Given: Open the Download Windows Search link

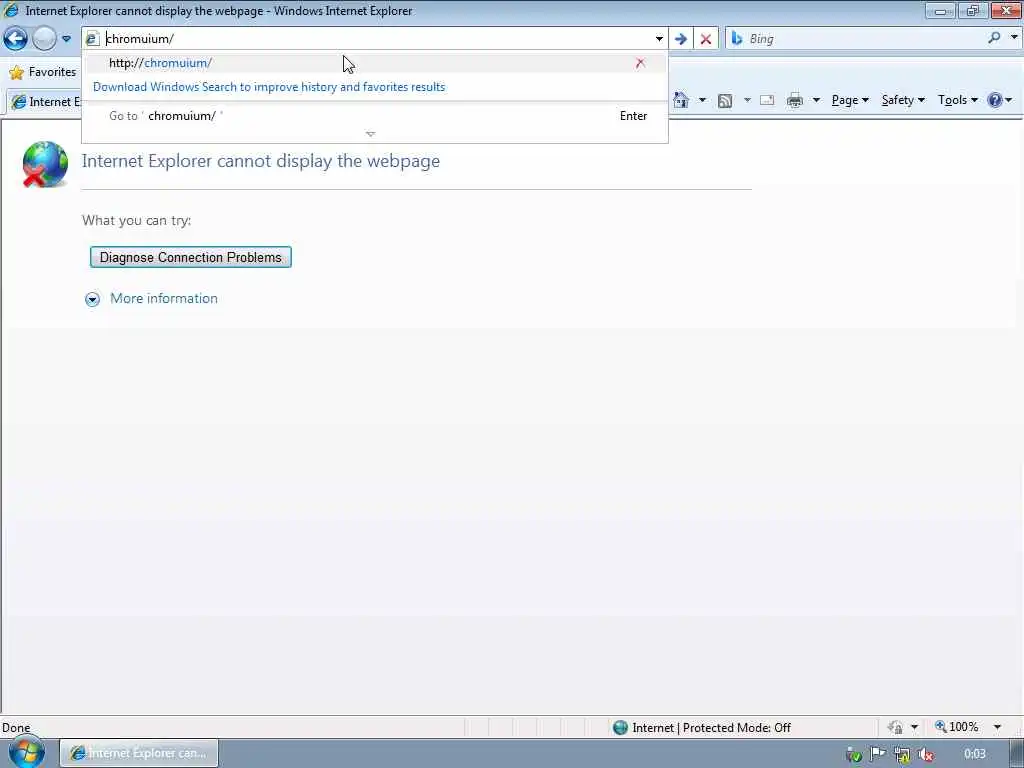Looking at the screenshot, I should pos(269,87).
